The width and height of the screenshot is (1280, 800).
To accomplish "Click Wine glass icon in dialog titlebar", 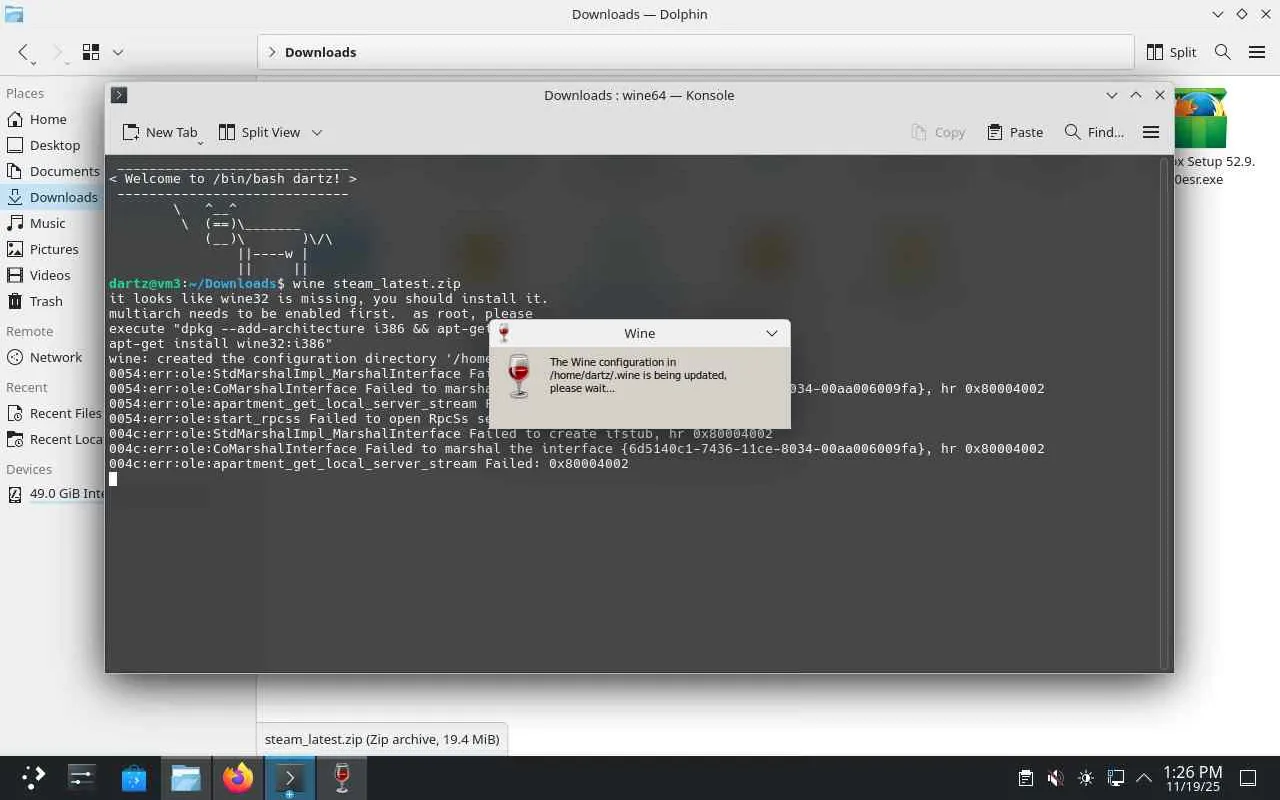I will point(504,333).
